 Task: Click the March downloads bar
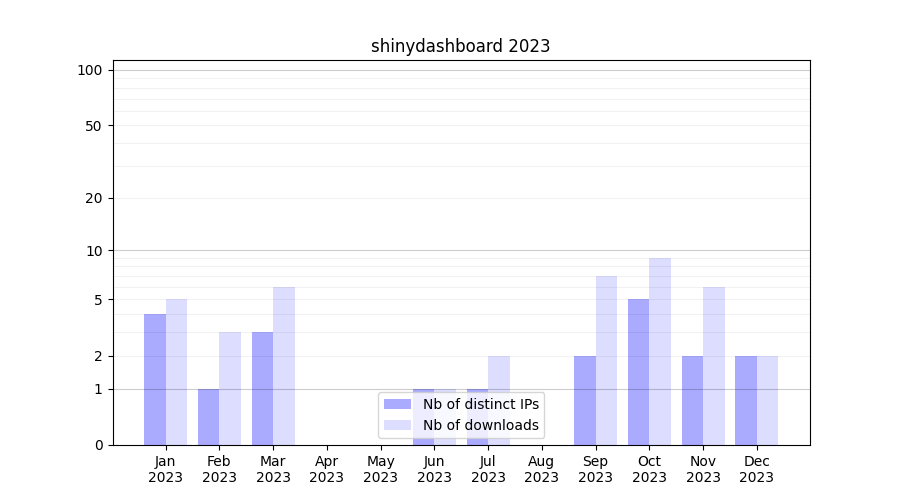[284, 366]
